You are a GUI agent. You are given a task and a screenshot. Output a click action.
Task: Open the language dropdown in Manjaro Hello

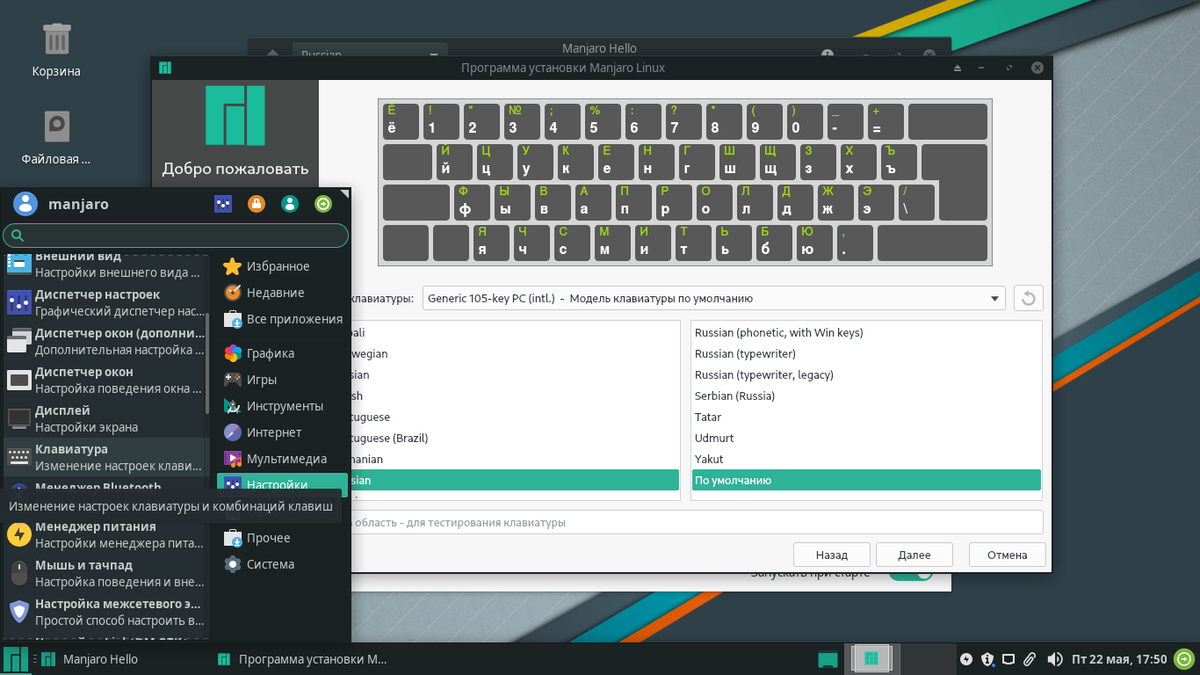(370, 55)
